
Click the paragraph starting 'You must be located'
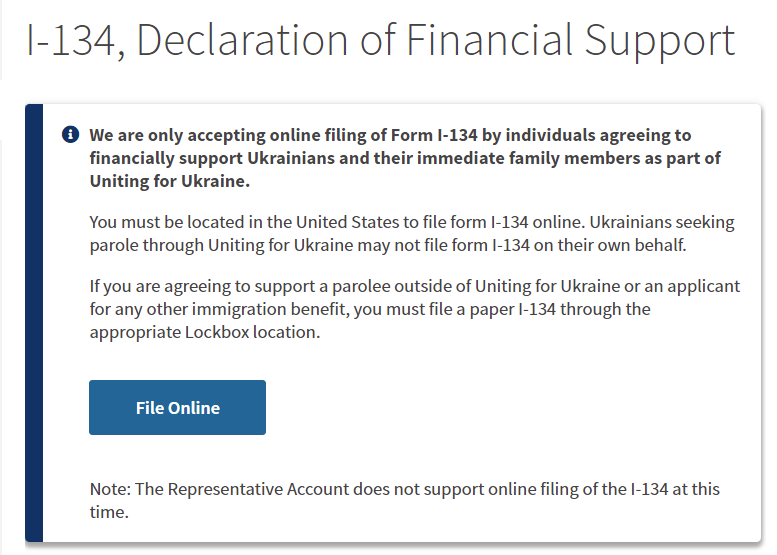pyautogui.click(x=412, y=234)
